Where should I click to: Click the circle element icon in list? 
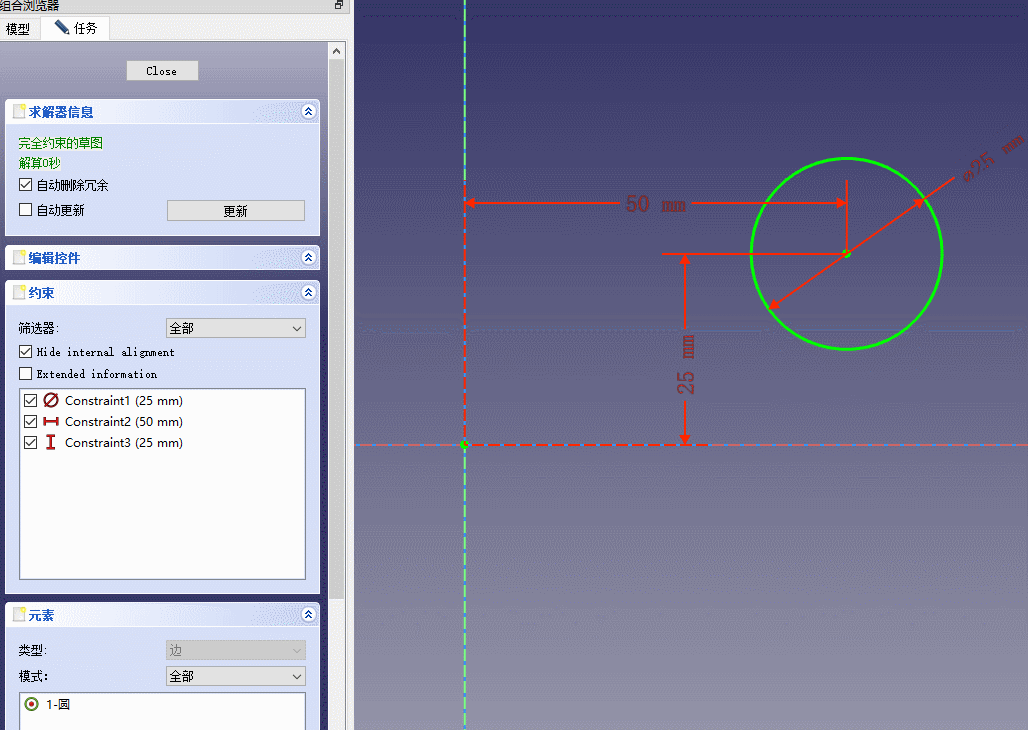pyautogui.click(x=32, y=704)
